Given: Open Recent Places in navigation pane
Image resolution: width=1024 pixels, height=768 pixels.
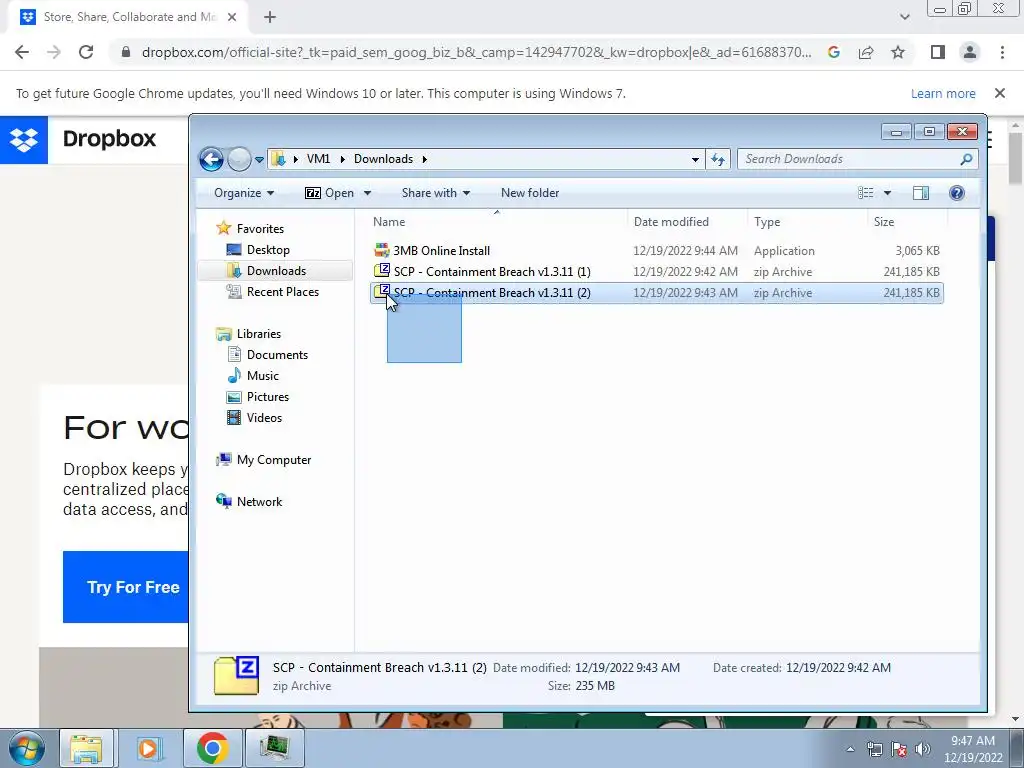Looking at the screenshot, I should (283, 292).
